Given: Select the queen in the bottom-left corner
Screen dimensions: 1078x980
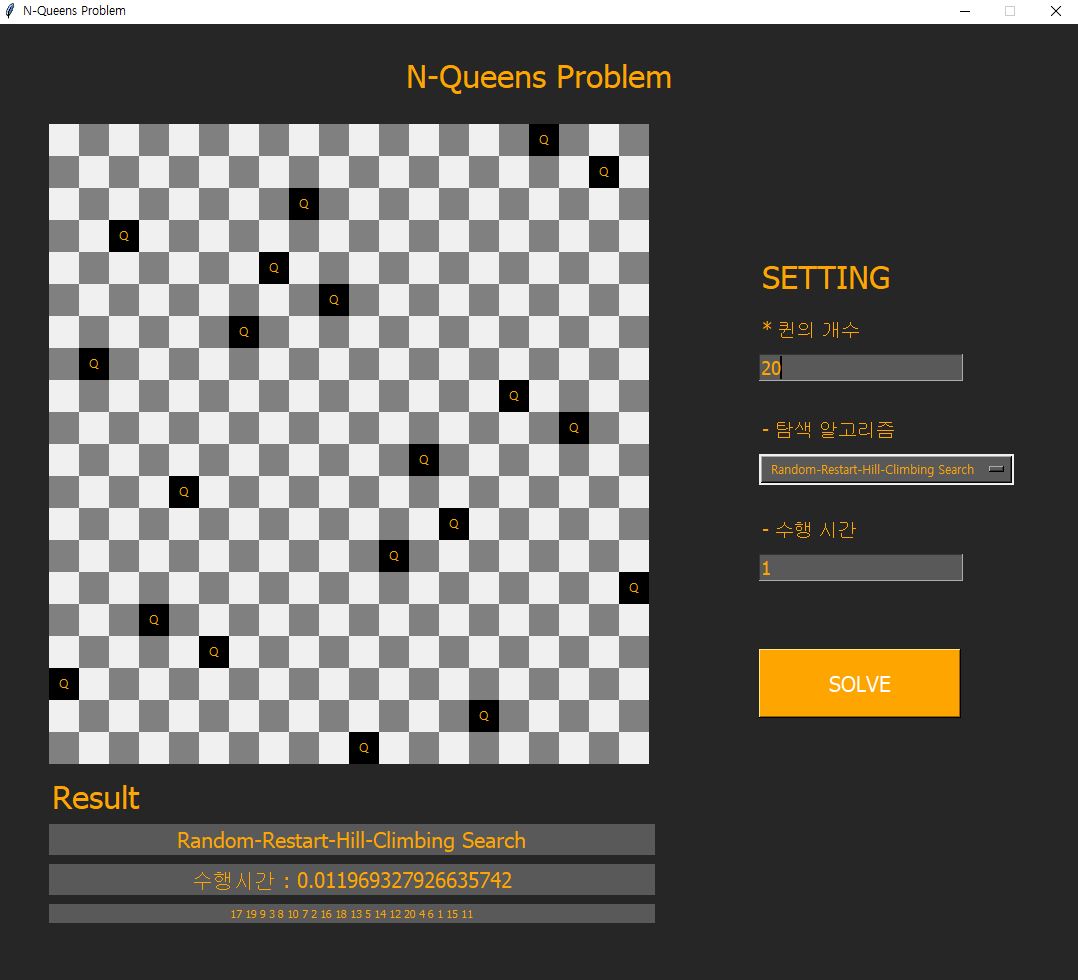Looking at the screenshot, I should pos(64,684).
